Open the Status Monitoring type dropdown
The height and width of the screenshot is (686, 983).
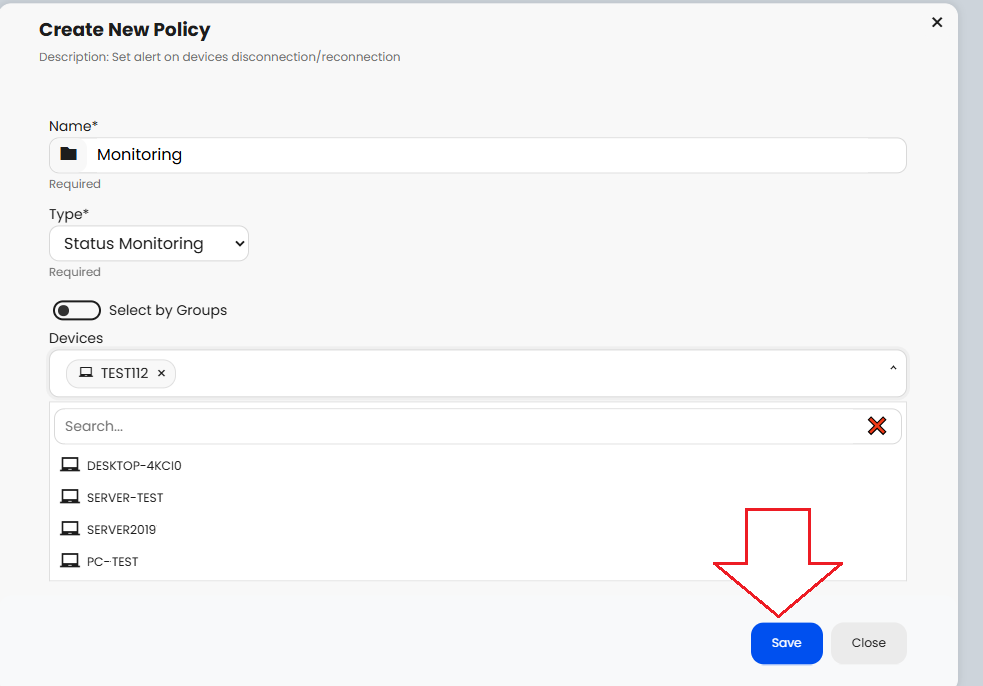point(148,243)
